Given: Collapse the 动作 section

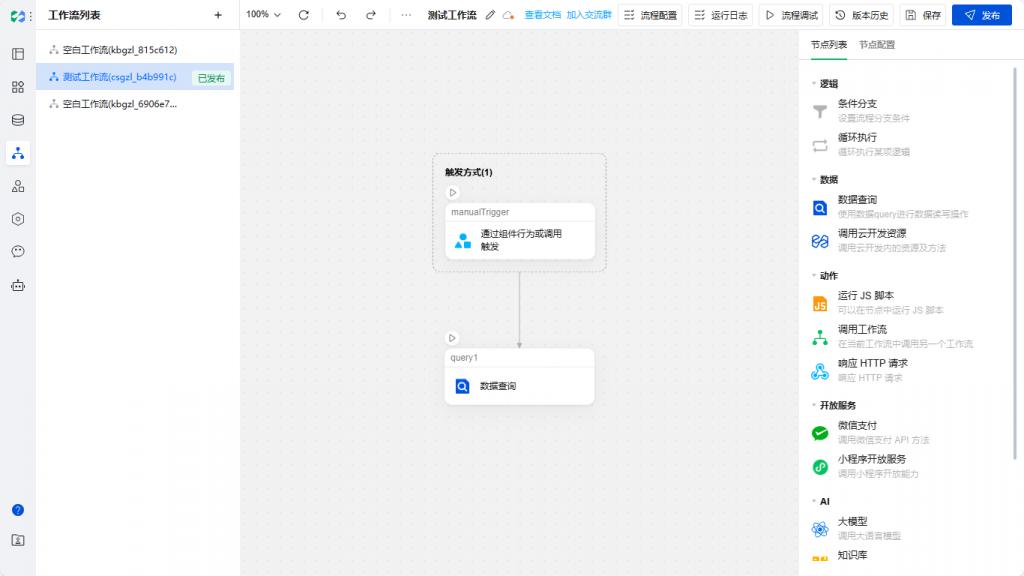Looking at the screenshot, I should (x=814, y=276).
